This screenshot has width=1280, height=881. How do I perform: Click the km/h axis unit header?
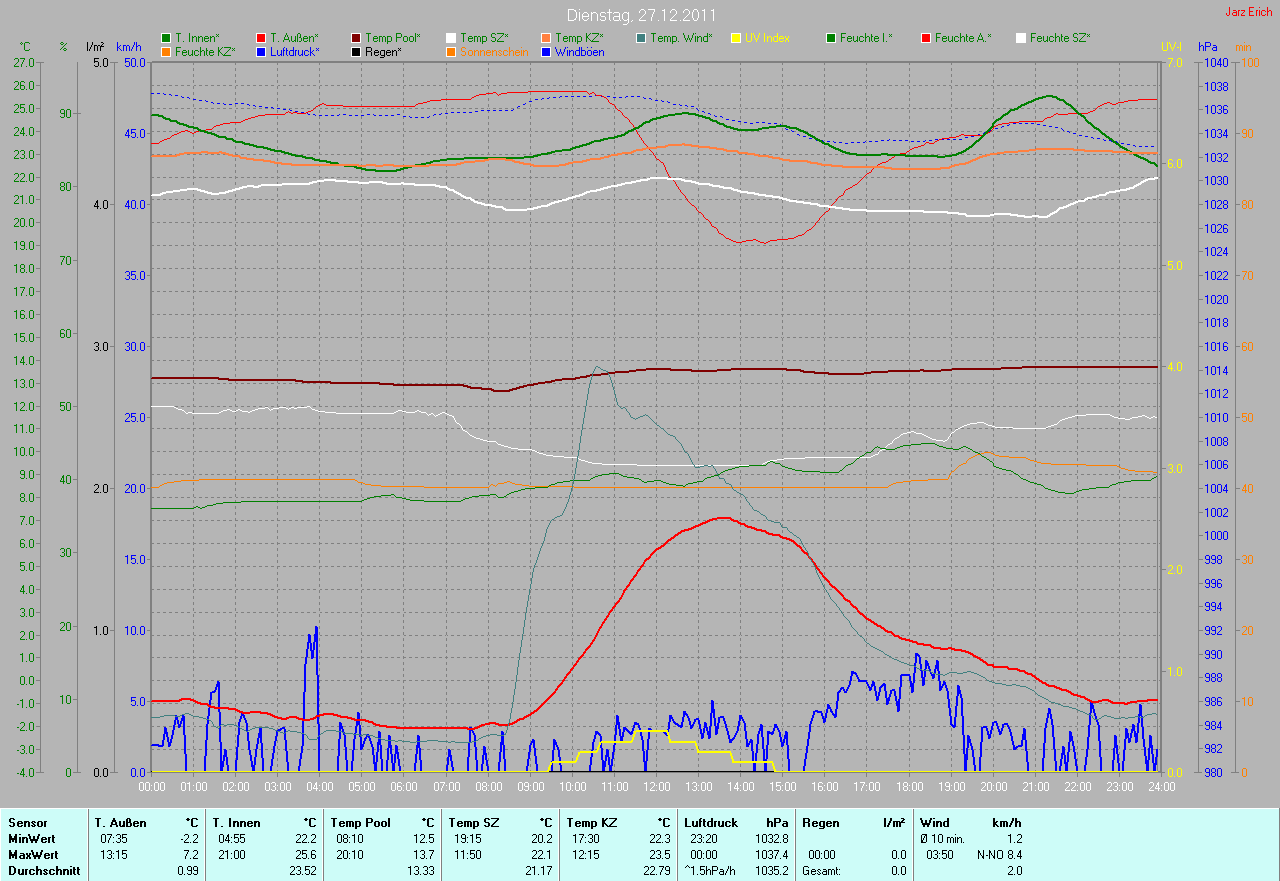click(129, 47)
